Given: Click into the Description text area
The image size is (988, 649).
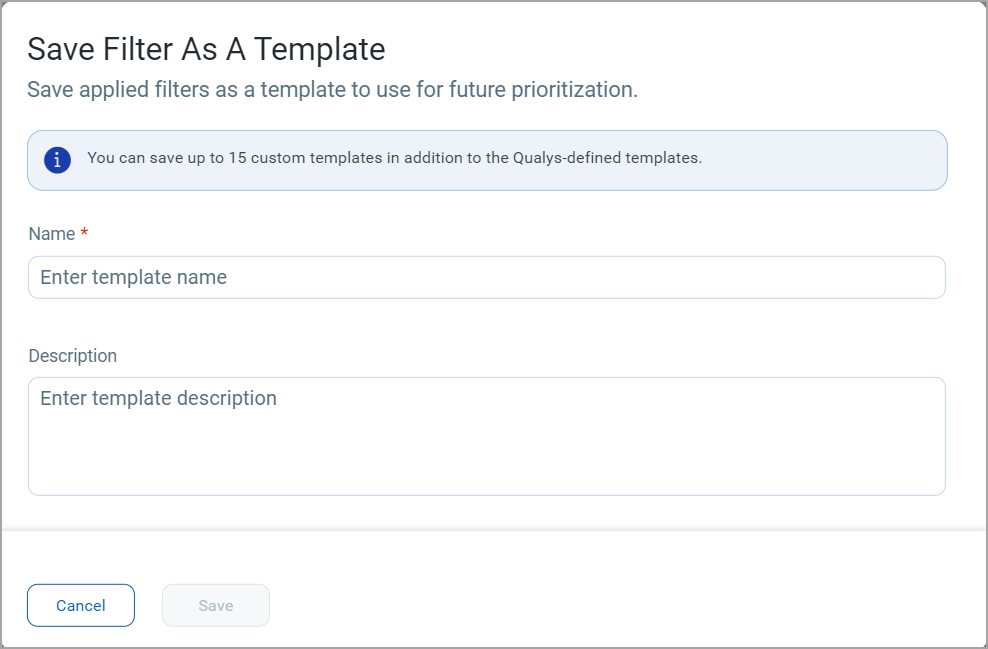Looking at the screenshot, I should (x=486, y=436).
